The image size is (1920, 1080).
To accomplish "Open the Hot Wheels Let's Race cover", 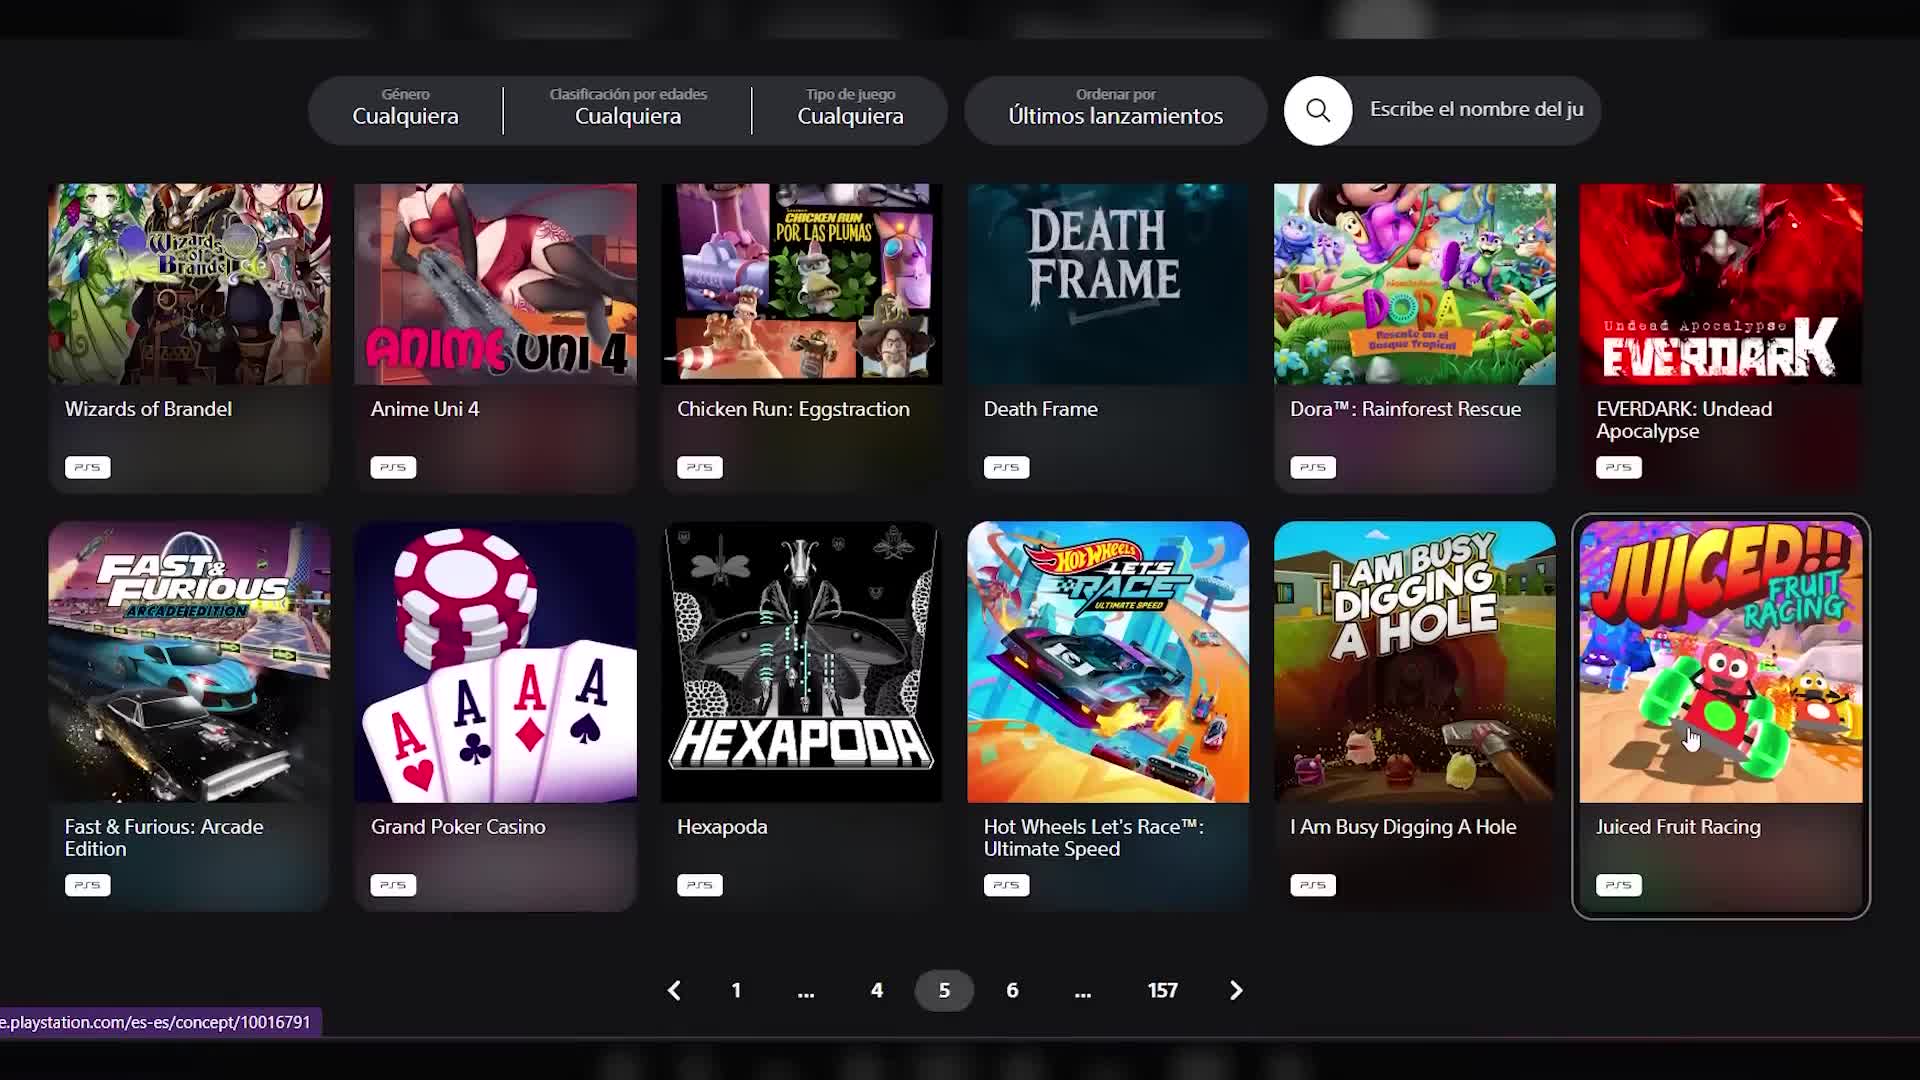I will click(x=1108, y=662).
